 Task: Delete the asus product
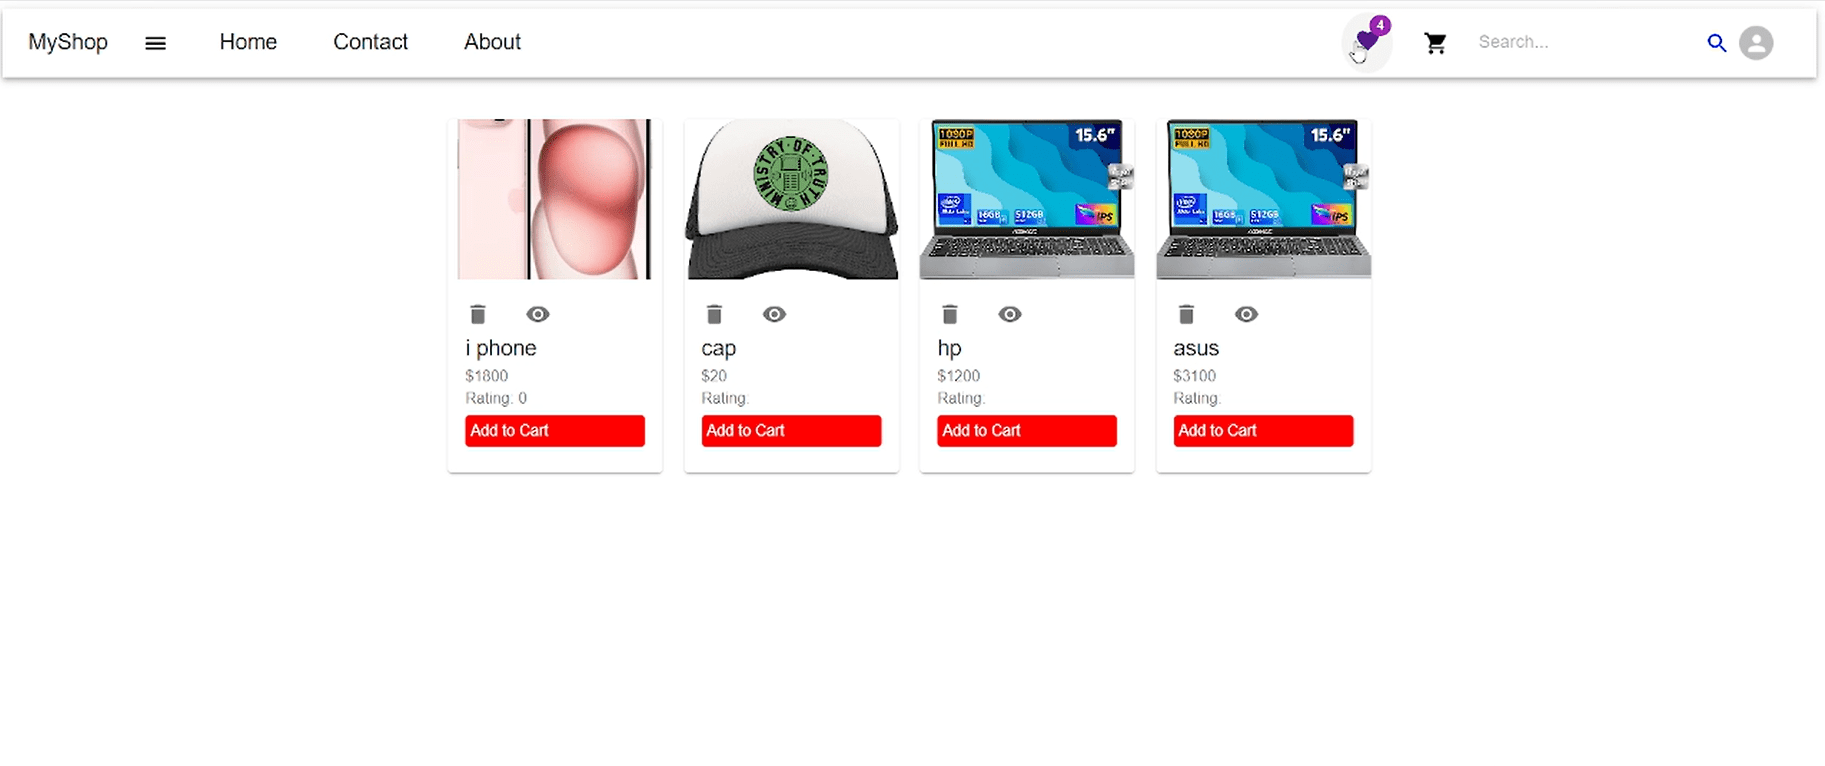1186,314
